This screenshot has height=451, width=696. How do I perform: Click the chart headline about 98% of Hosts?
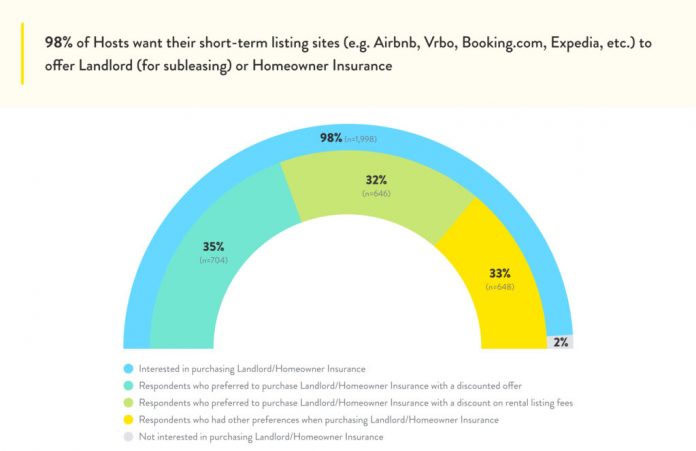point(348,54)
